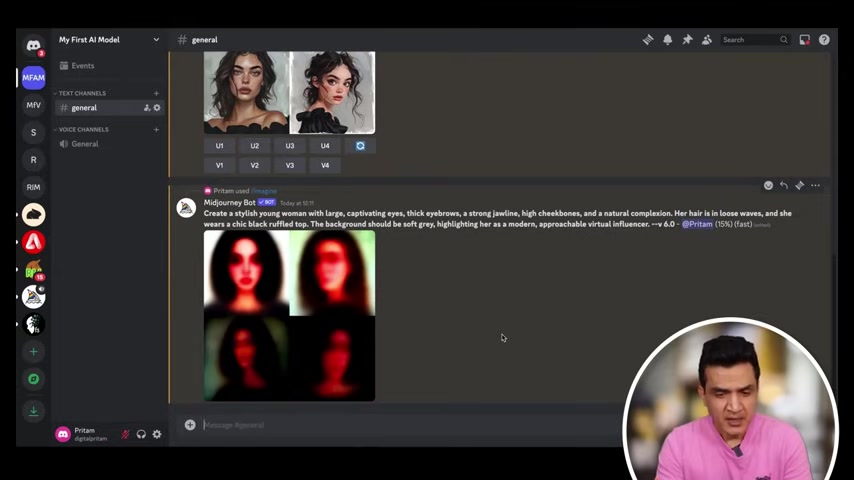Screen dimensions: 854x480
Task: Open the right finished portrait image
Action: point(332,93)
